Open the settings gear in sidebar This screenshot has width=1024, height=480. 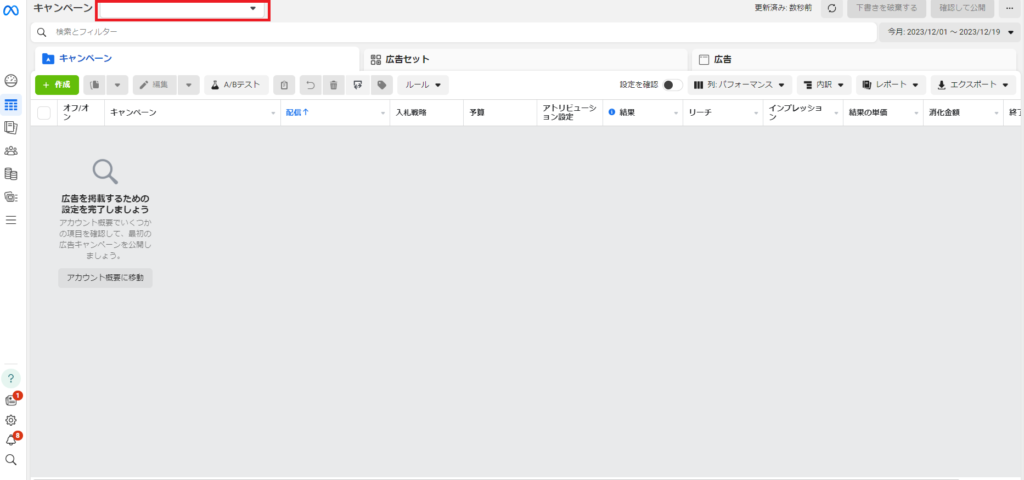coord(11,420)
